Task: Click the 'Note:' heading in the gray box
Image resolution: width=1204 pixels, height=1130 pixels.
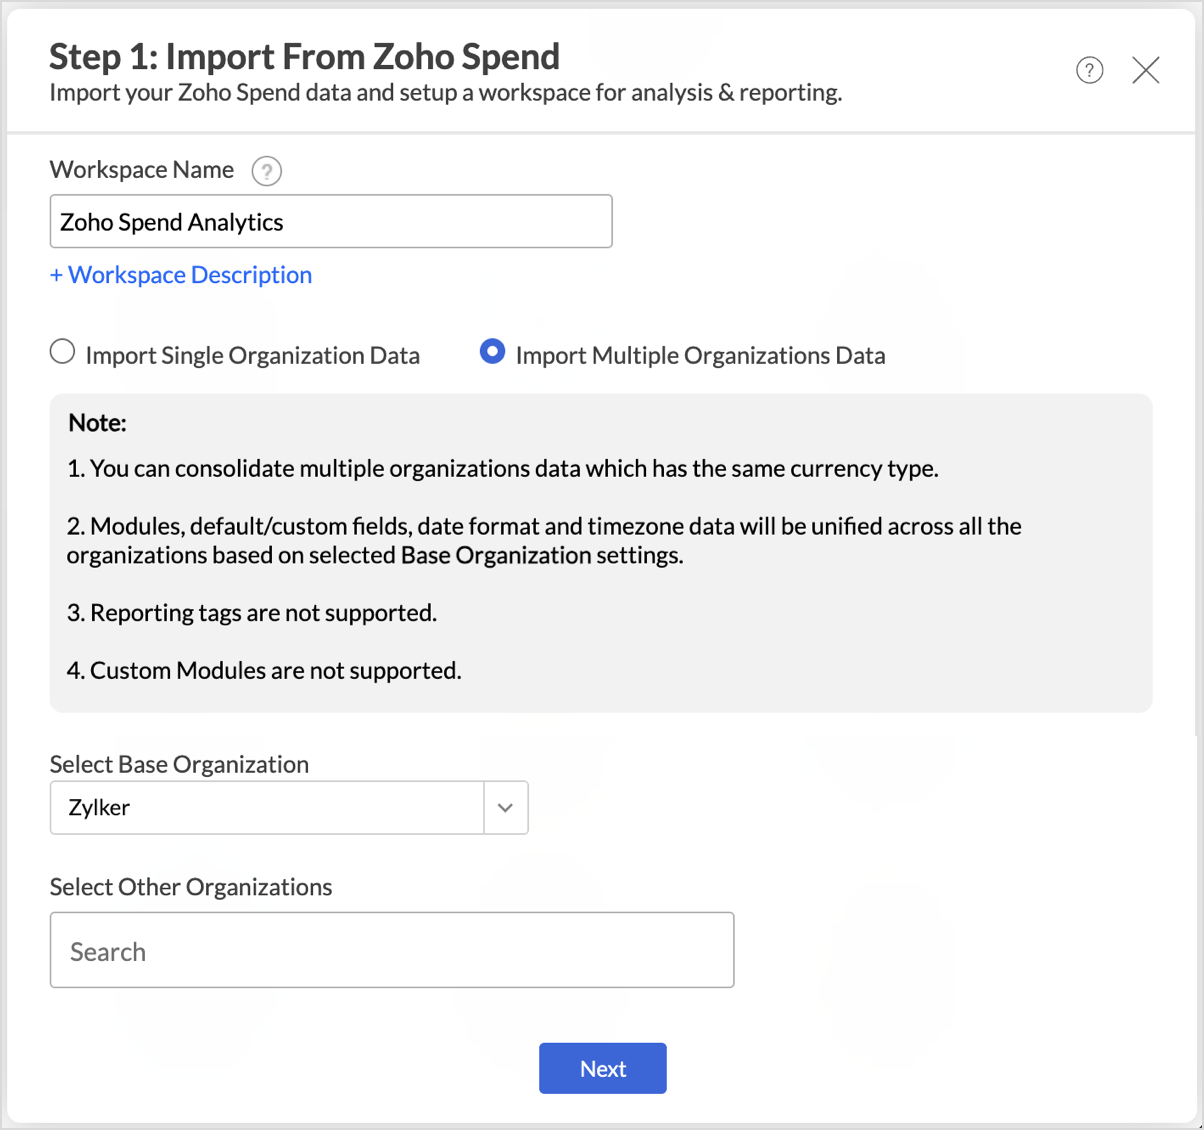Action: (x=97, y=423)
